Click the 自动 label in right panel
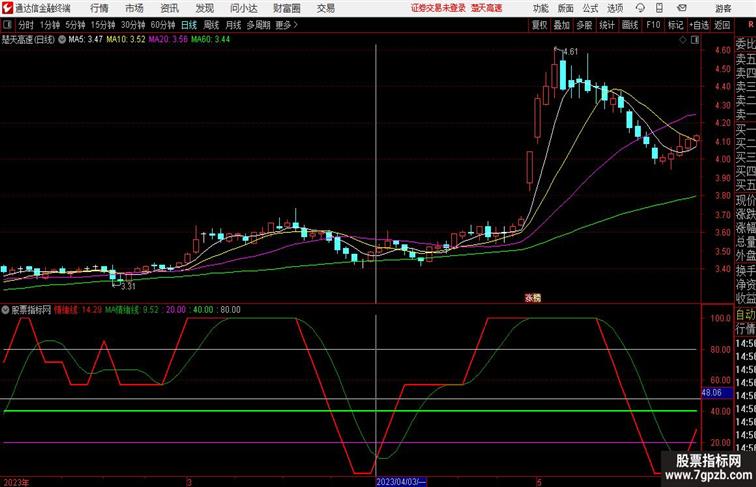The width and height of the screenshot is (756, 487). click(746, 315)
